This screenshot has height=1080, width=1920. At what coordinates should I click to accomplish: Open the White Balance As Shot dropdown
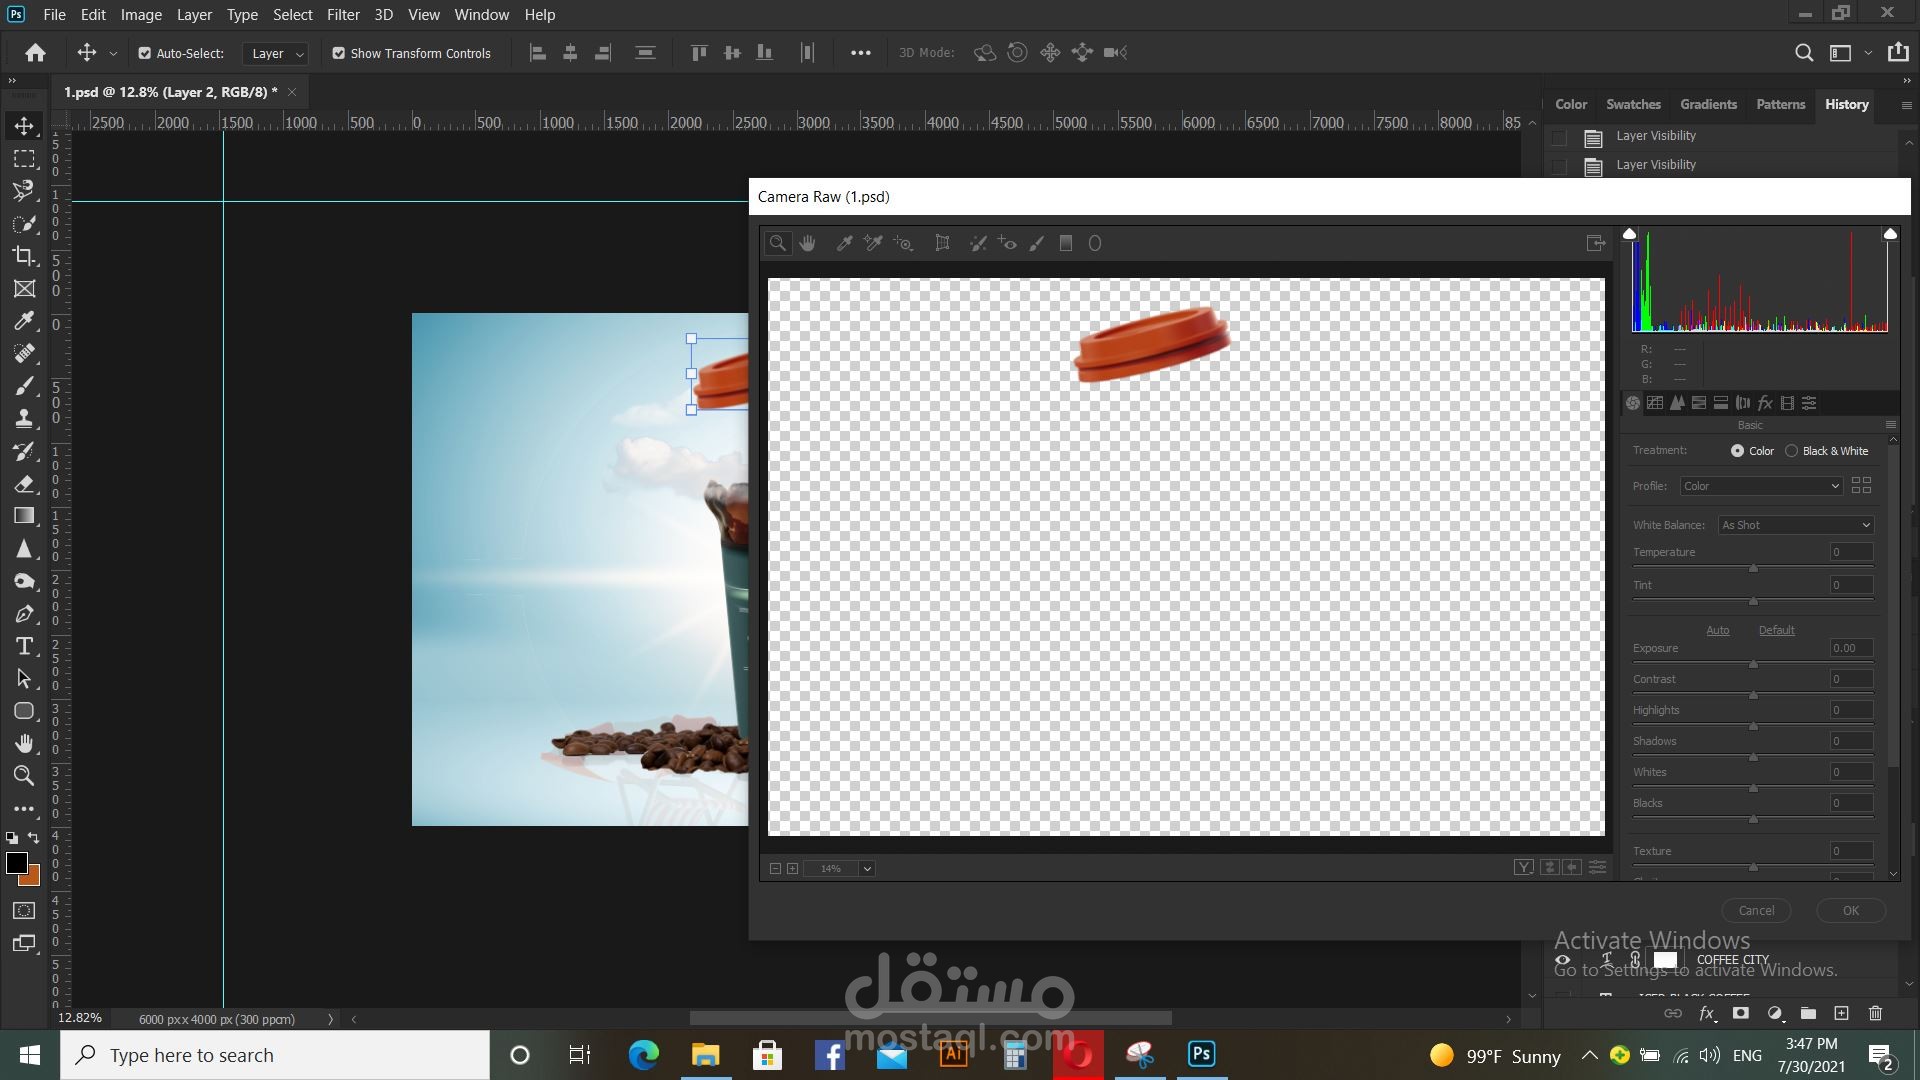click(1795, 525)
